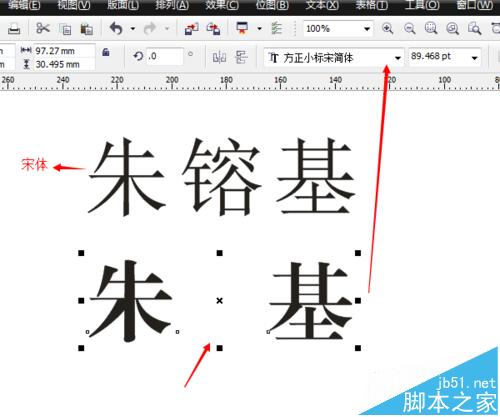Open the 视图(V) menu
This screenshot has height=417, width=500.
[73, 5]
